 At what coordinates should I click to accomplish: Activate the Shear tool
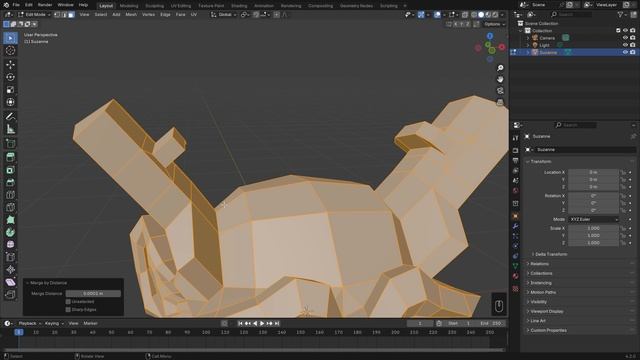pyautogui.click(x=11, y=282)
